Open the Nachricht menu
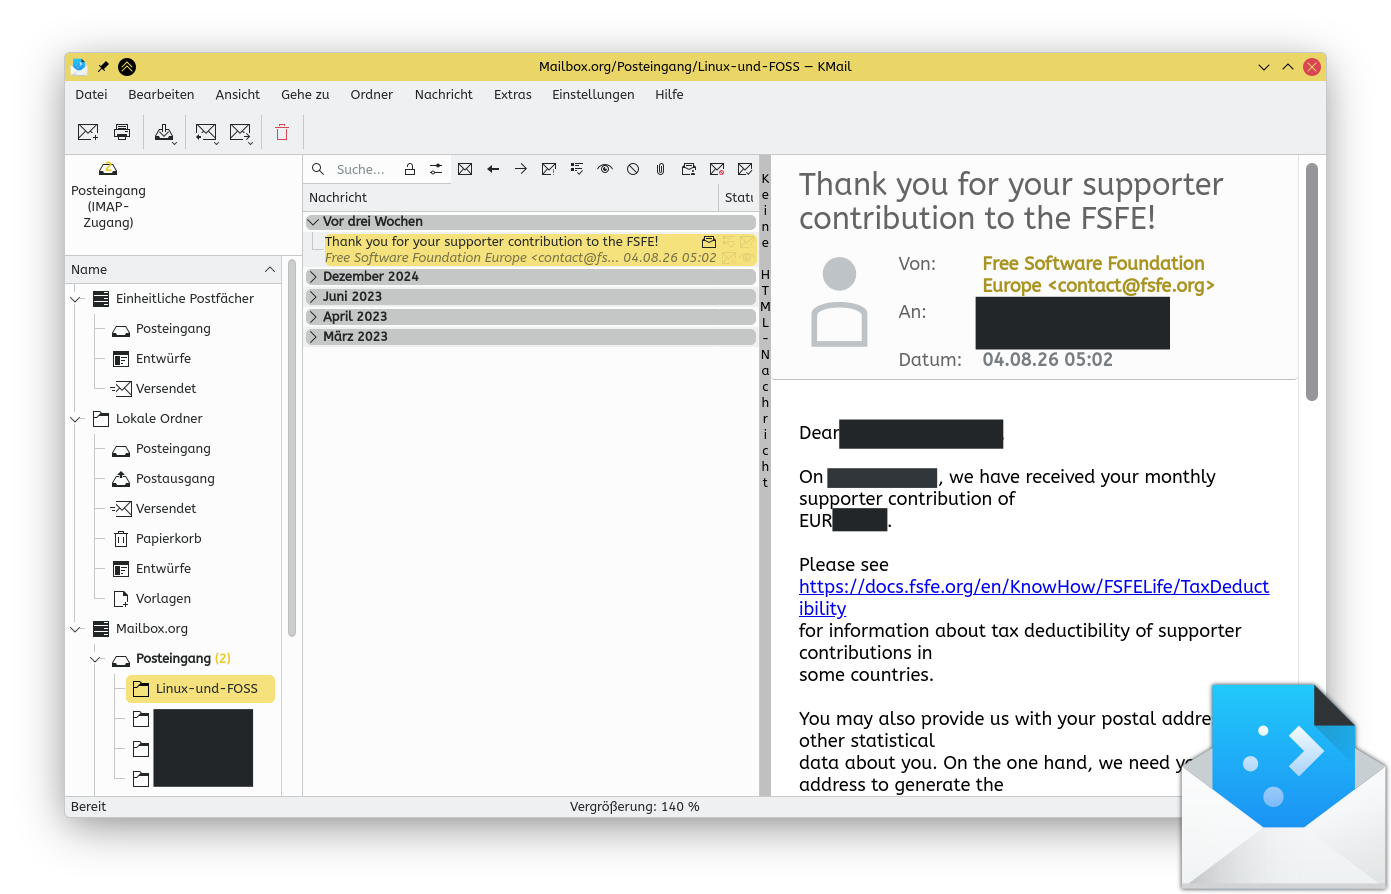This screenshot has width=1391, height=894. pos(444,95)
